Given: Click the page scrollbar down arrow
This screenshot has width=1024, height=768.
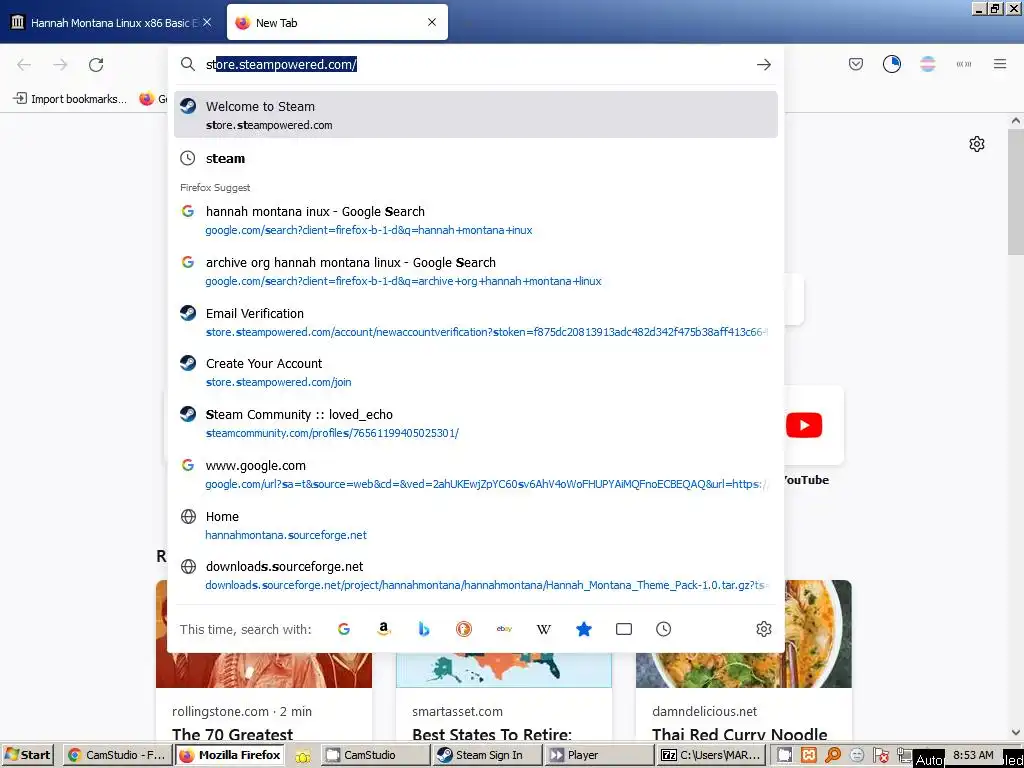Looking at the screenshot, I should click(1016, 733).
